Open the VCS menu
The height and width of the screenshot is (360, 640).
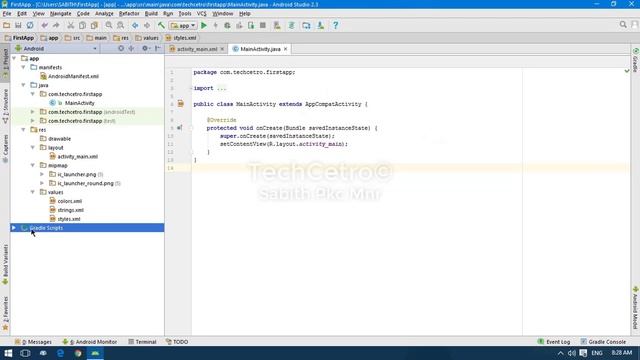[x=202, y=13]
